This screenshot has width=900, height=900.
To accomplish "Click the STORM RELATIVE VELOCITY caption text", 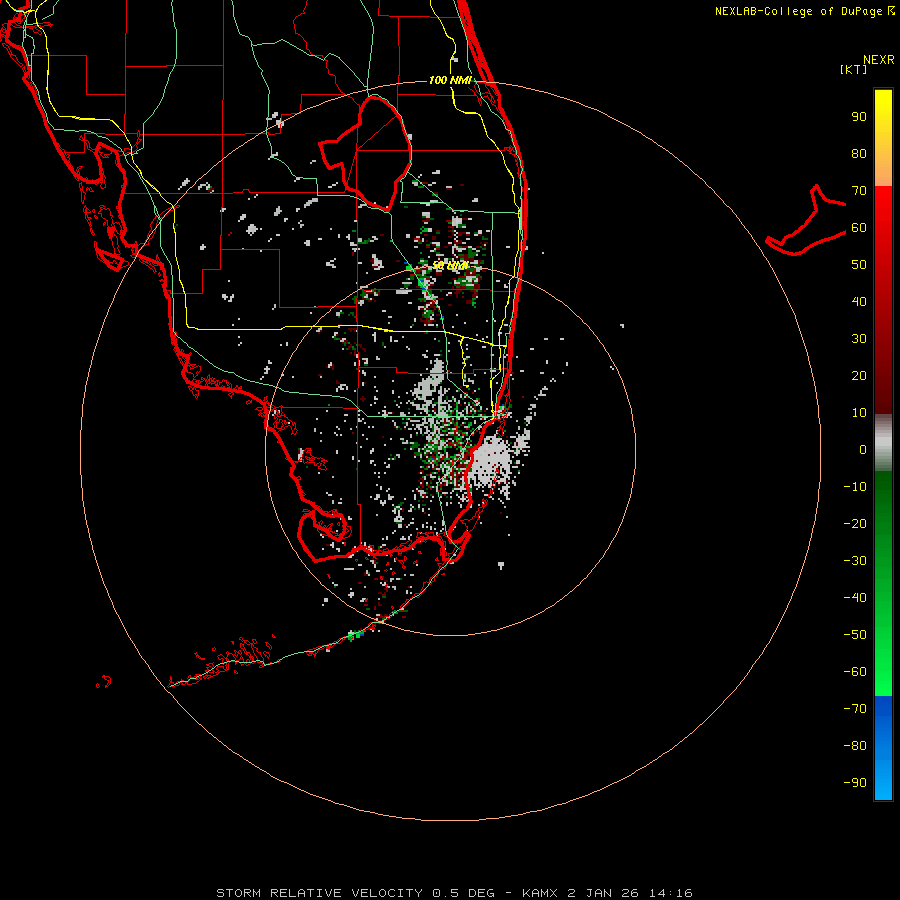I will [x=319, y=893].
